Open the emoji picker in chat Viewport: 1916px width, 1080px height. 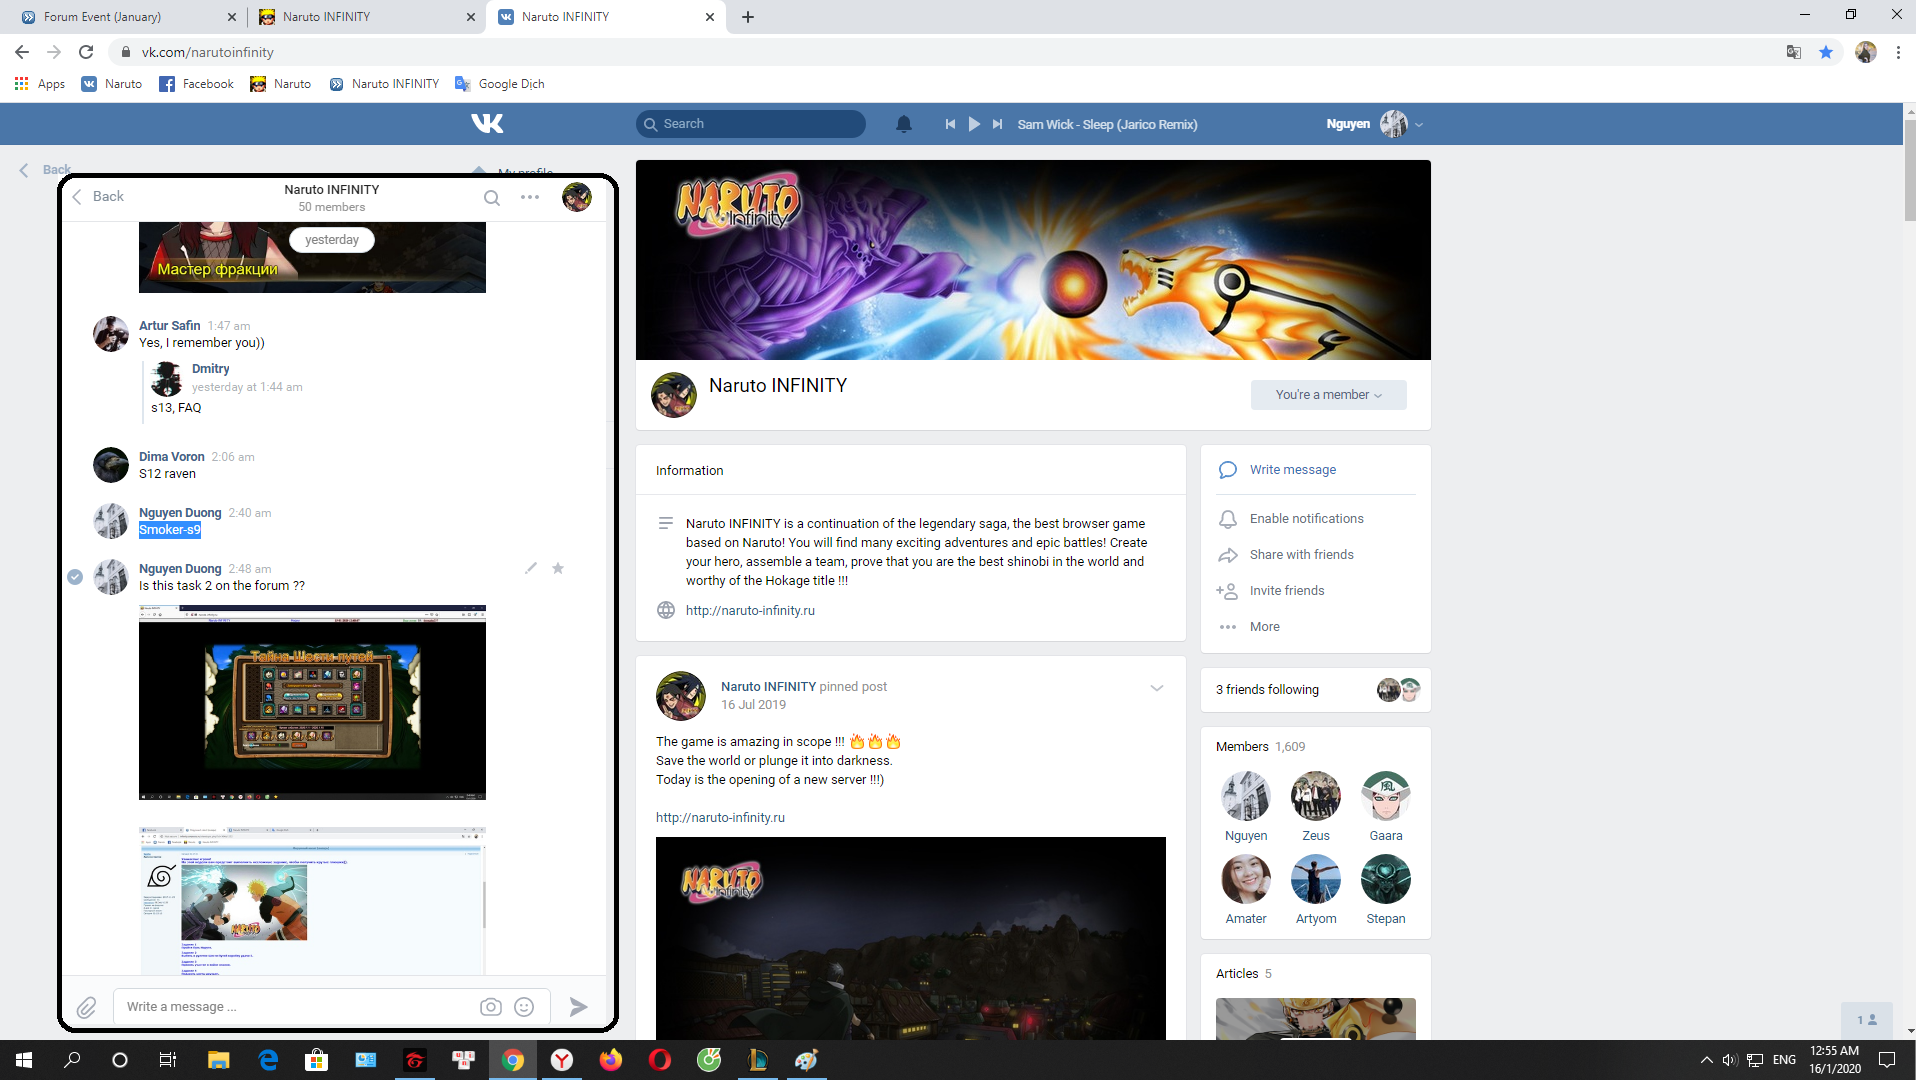pos(524,1007)
